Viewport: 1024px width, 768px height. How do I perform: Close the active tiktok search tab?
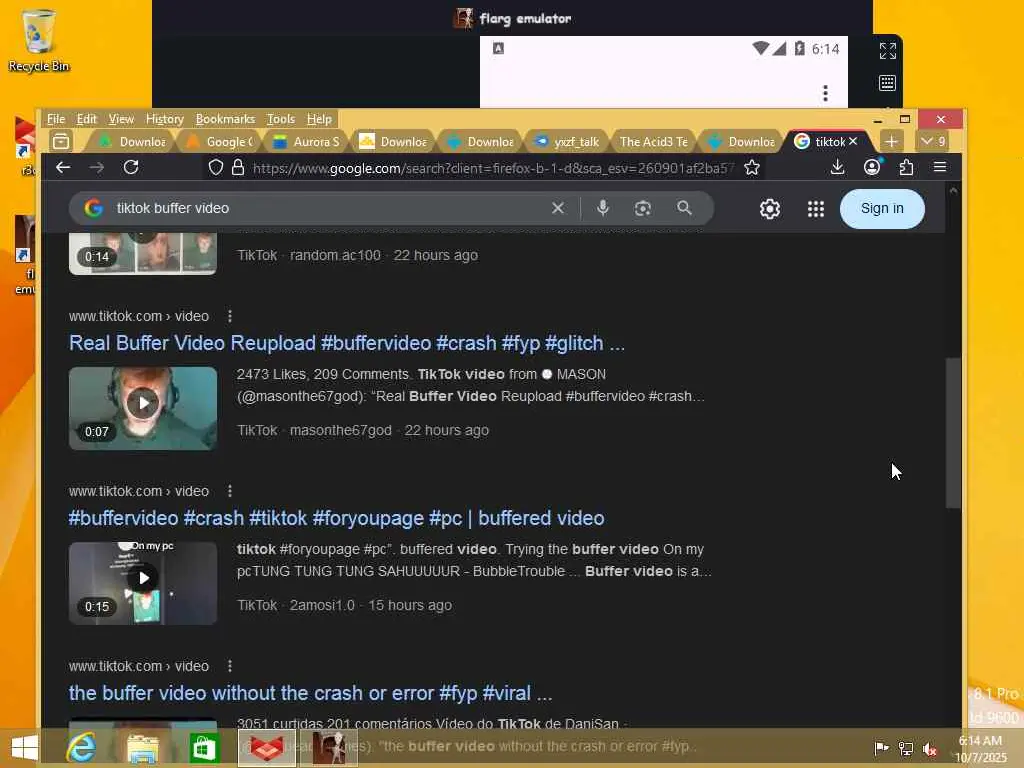point(853,141)
